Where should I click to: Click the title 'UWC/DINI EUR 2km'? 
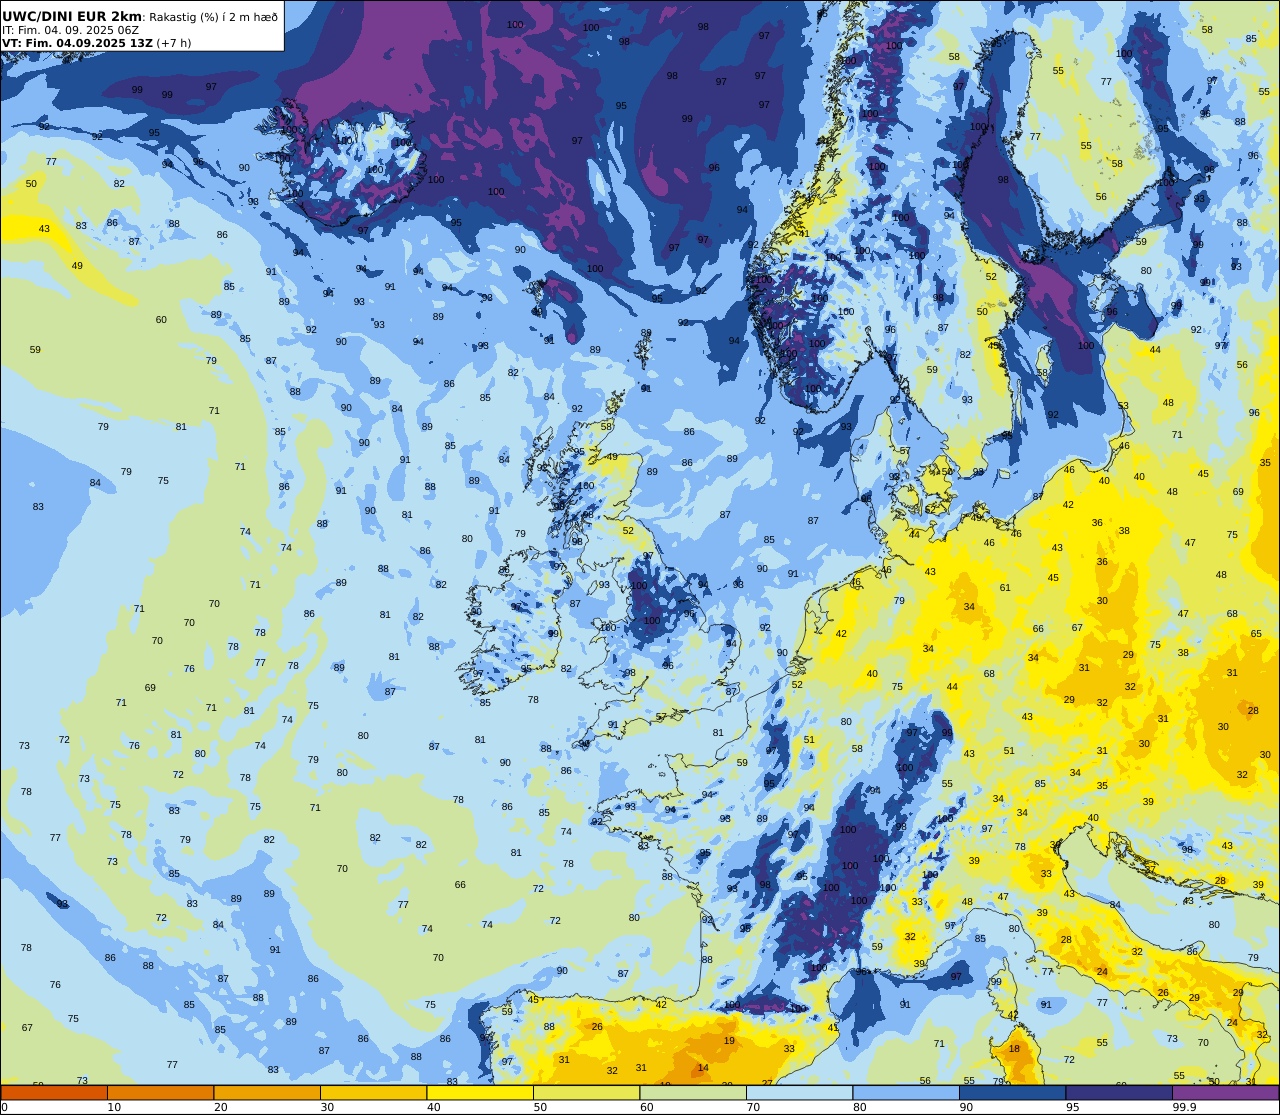tap(72, 16)
